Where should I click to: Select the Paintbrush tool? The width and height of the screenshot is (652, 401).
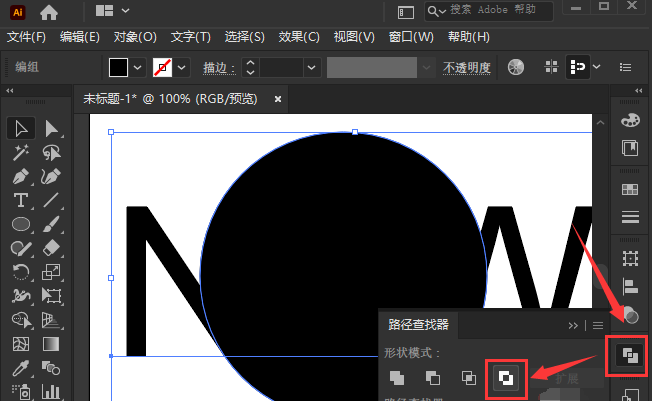[x=51, y=224]
